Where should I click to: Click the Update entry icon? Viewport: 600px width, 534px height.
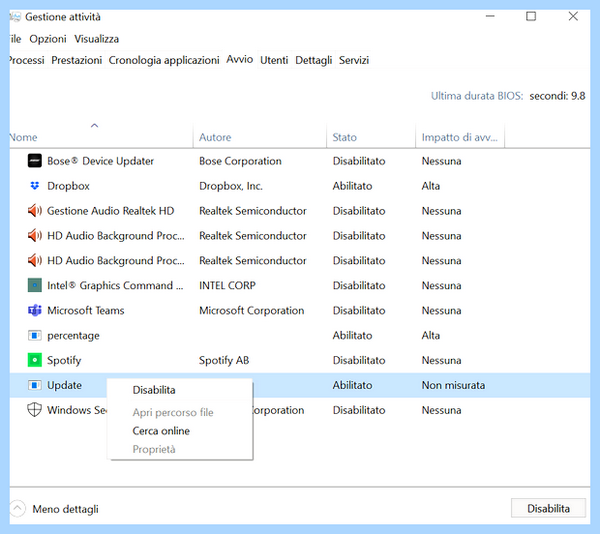coord(34,385)
